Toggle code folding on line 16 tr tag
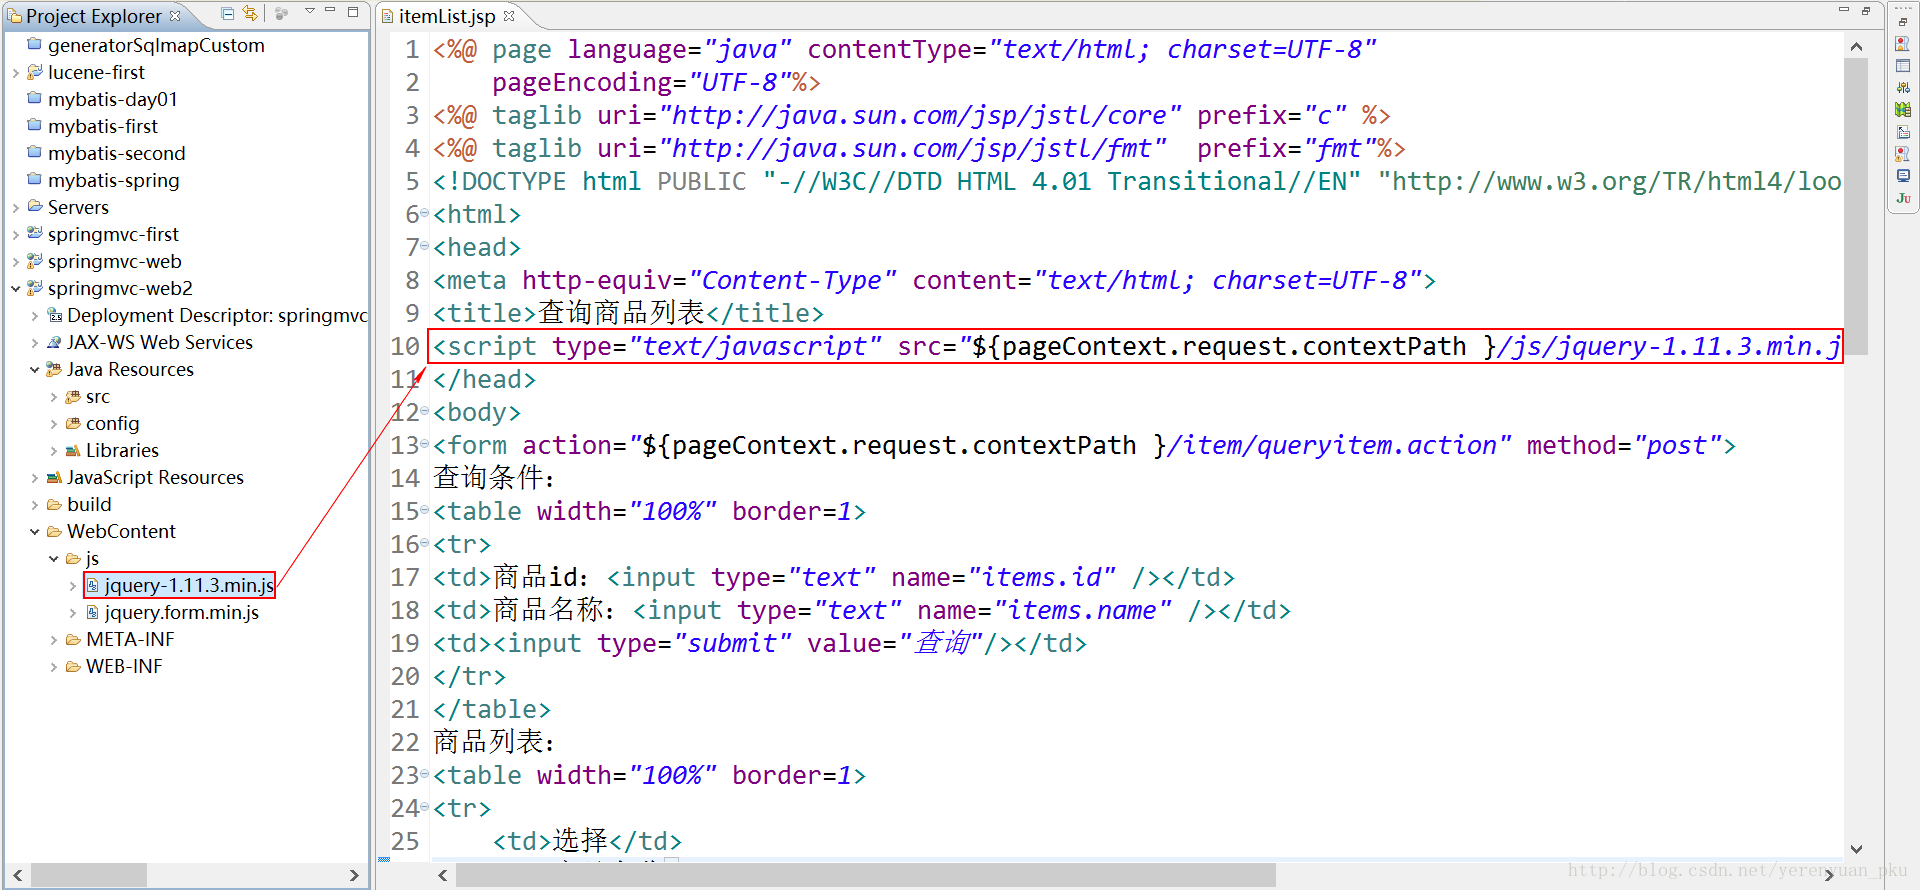Viewport: 1920px width, 890px height. click(x=424, y=543)
